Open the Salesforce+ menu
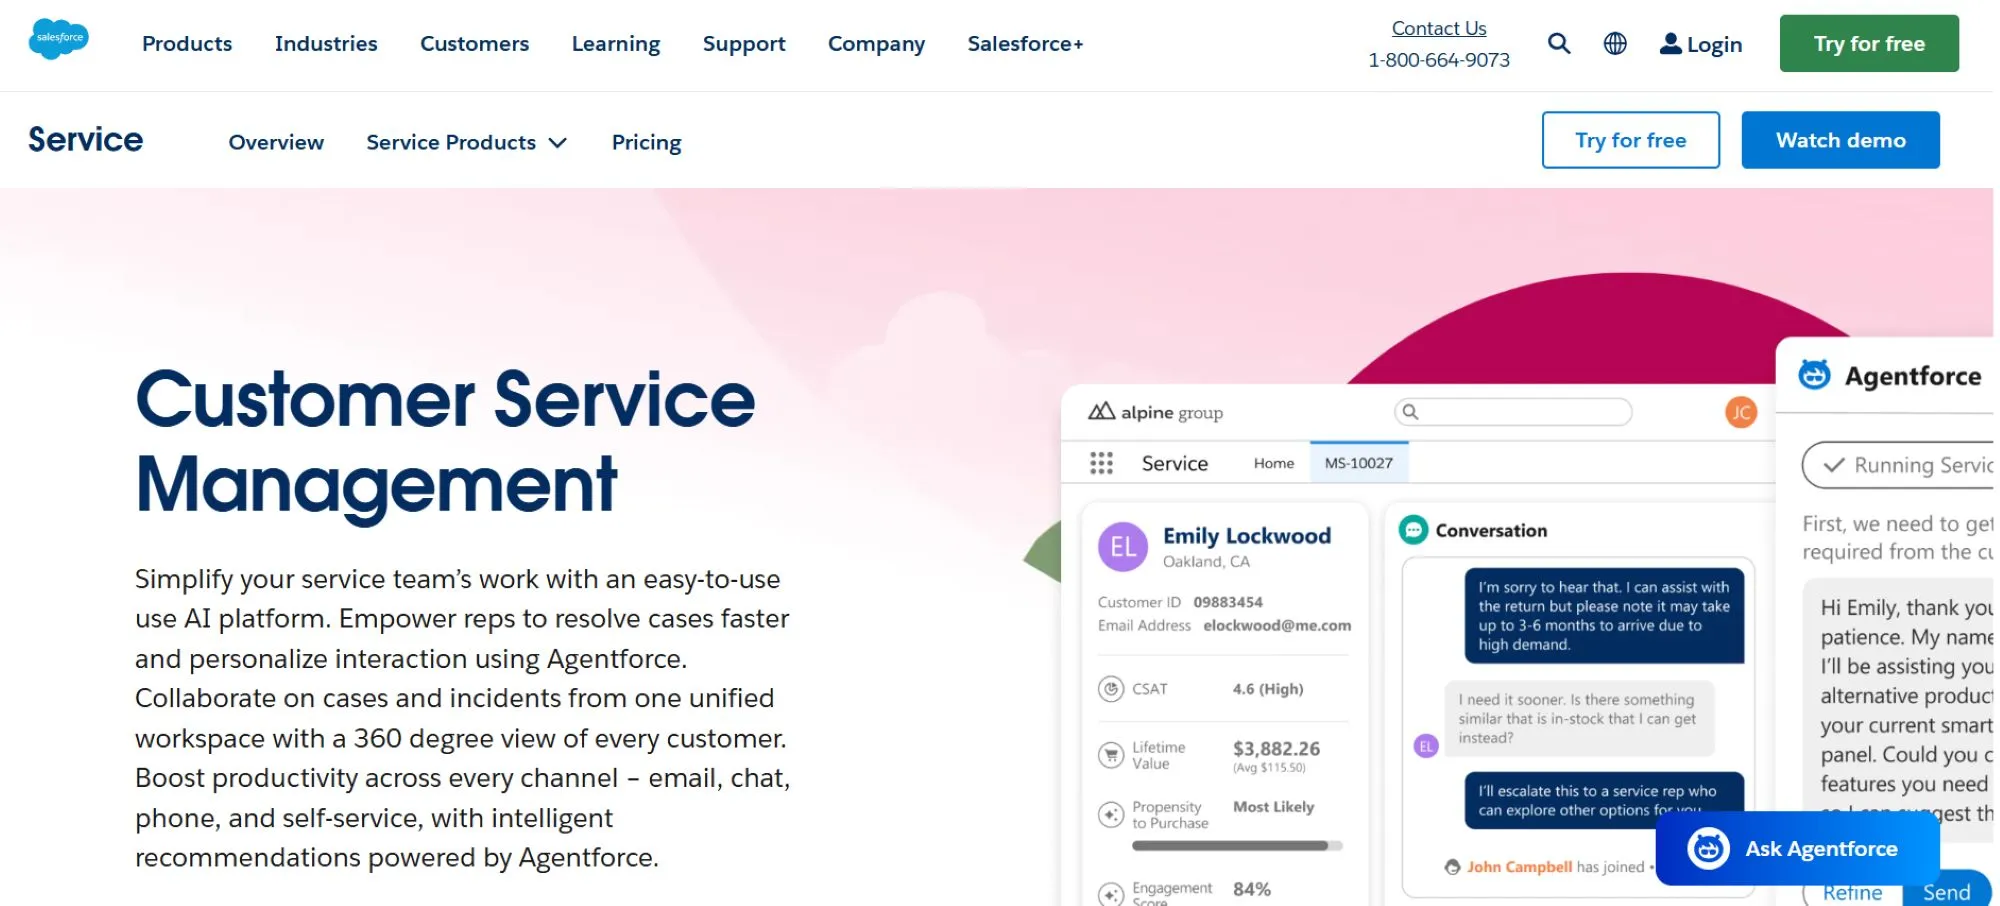This screenshot has height=906, width=2000. pos(1025,44)
